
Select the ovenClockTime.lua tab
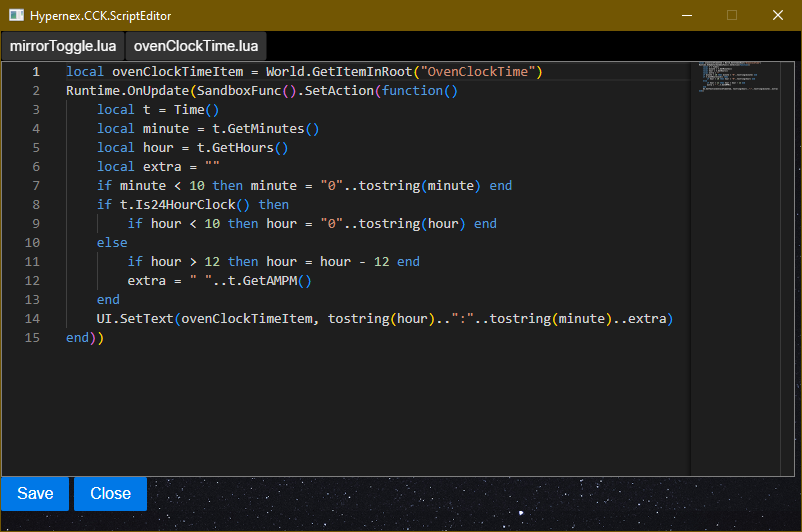tap(196, 46)
